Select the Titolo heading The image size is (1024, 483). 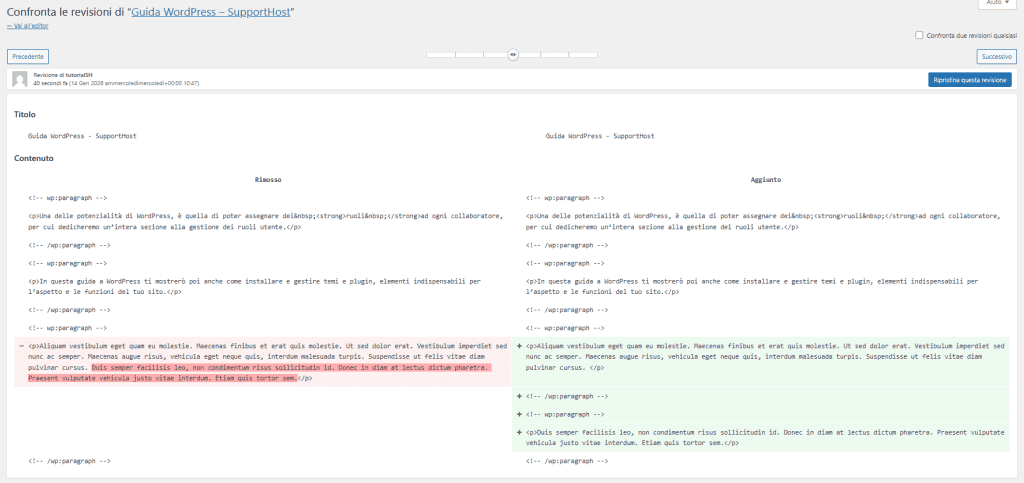[25, 114]
